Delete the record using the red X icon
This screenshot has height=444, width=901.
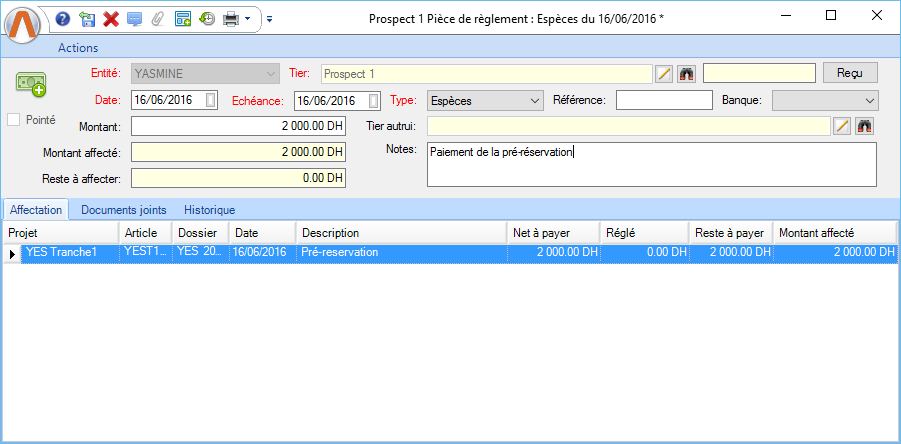pyautogui.click(x=111, y=18)
